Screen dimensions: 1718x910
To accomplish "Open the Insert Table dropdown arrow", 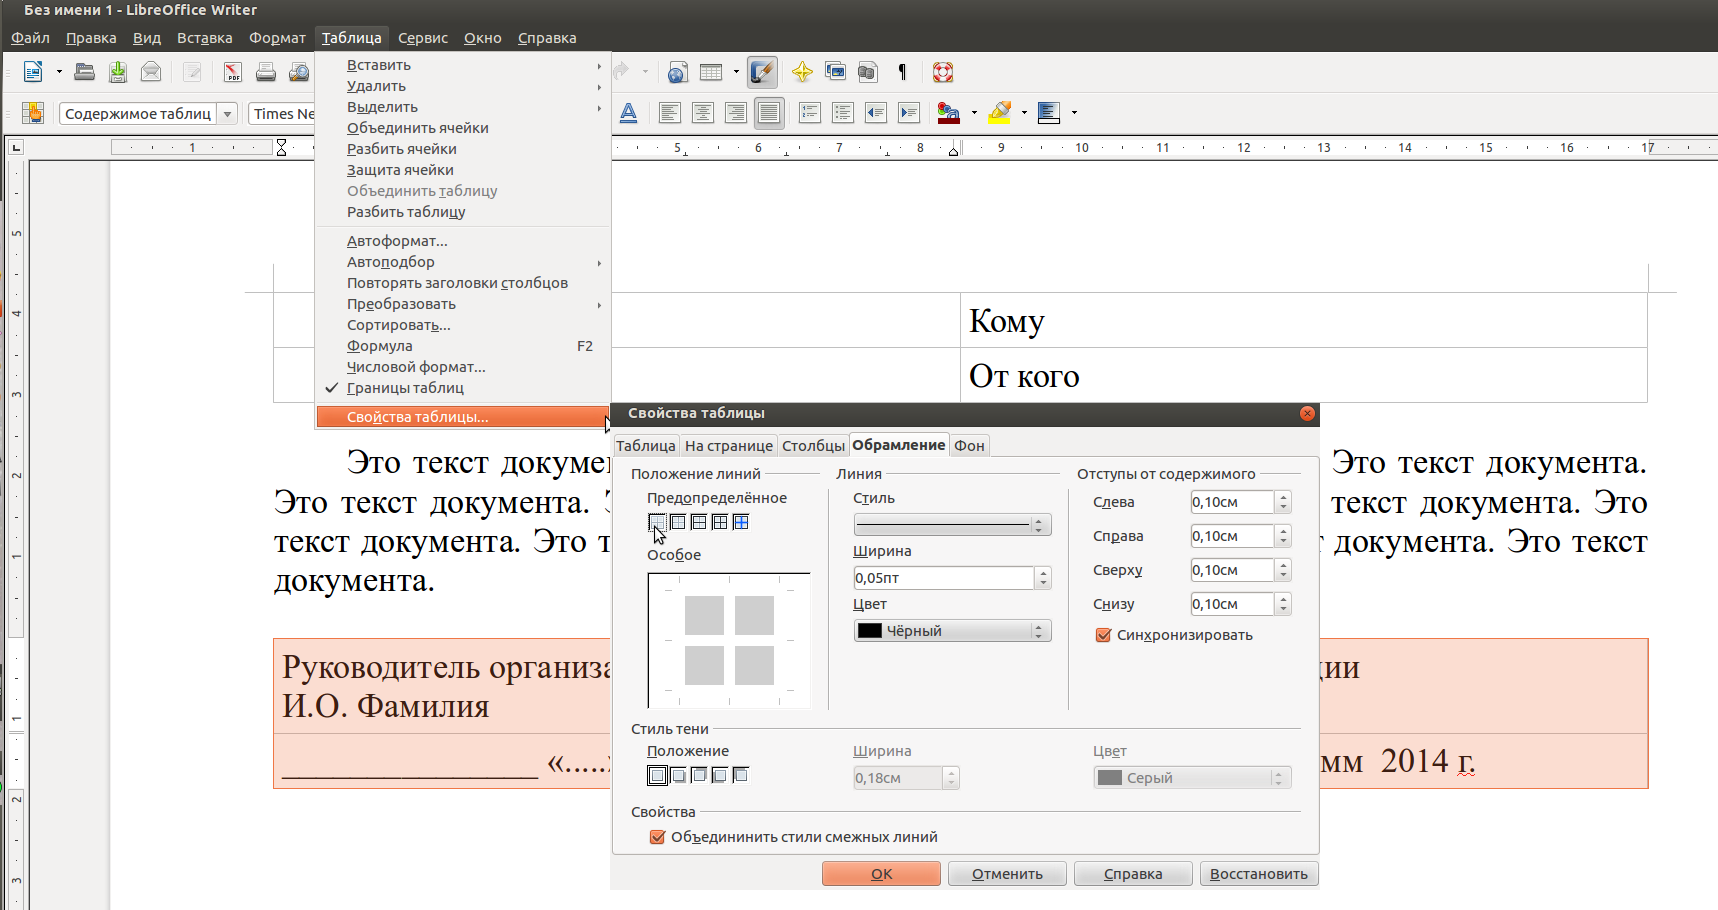I will (736, 72).
